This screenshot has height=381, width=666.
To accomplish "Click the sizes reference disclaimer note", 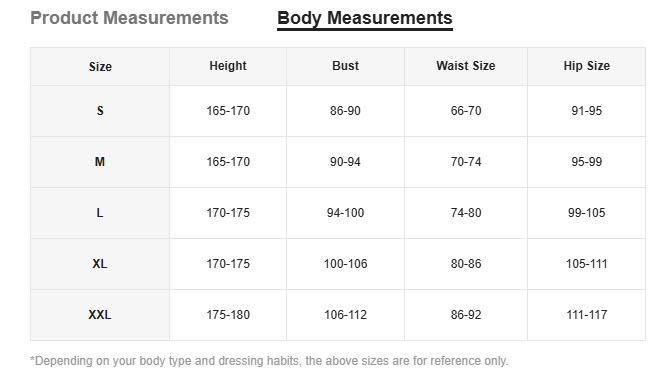I will coord(269,361).
